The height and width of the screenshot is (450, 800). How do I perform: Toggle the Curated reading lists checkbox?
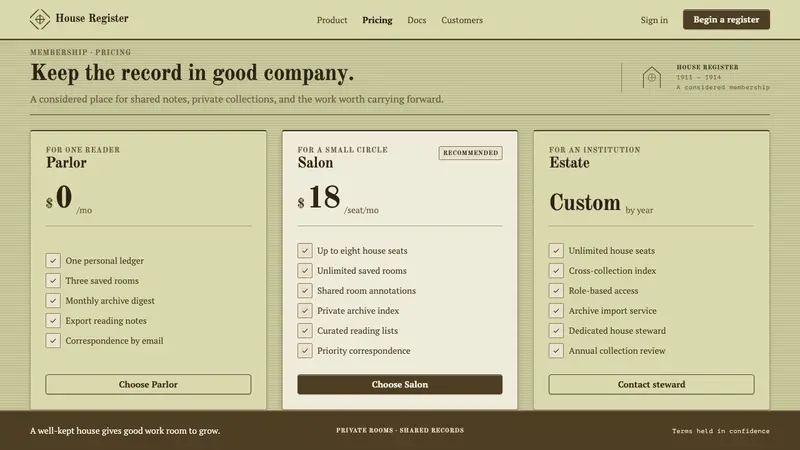pos(305,331)
